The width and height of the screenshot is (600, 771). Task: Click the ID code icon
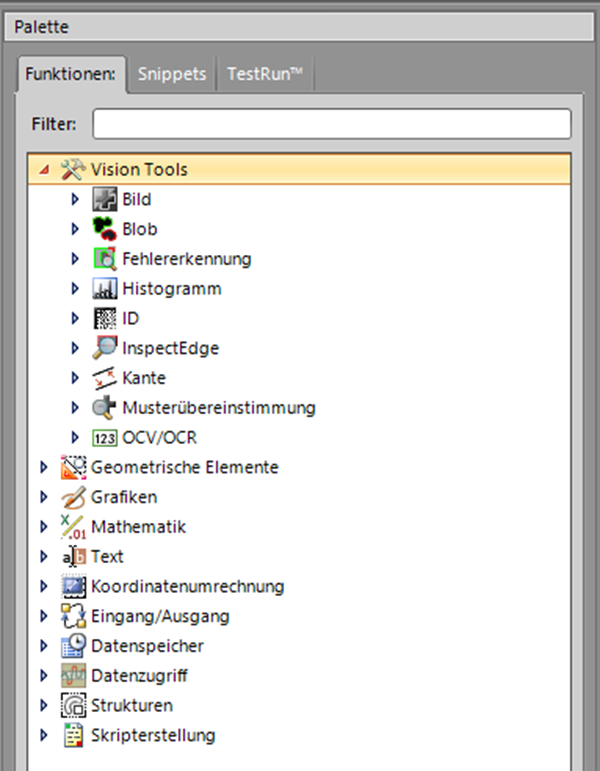(104, 318)
